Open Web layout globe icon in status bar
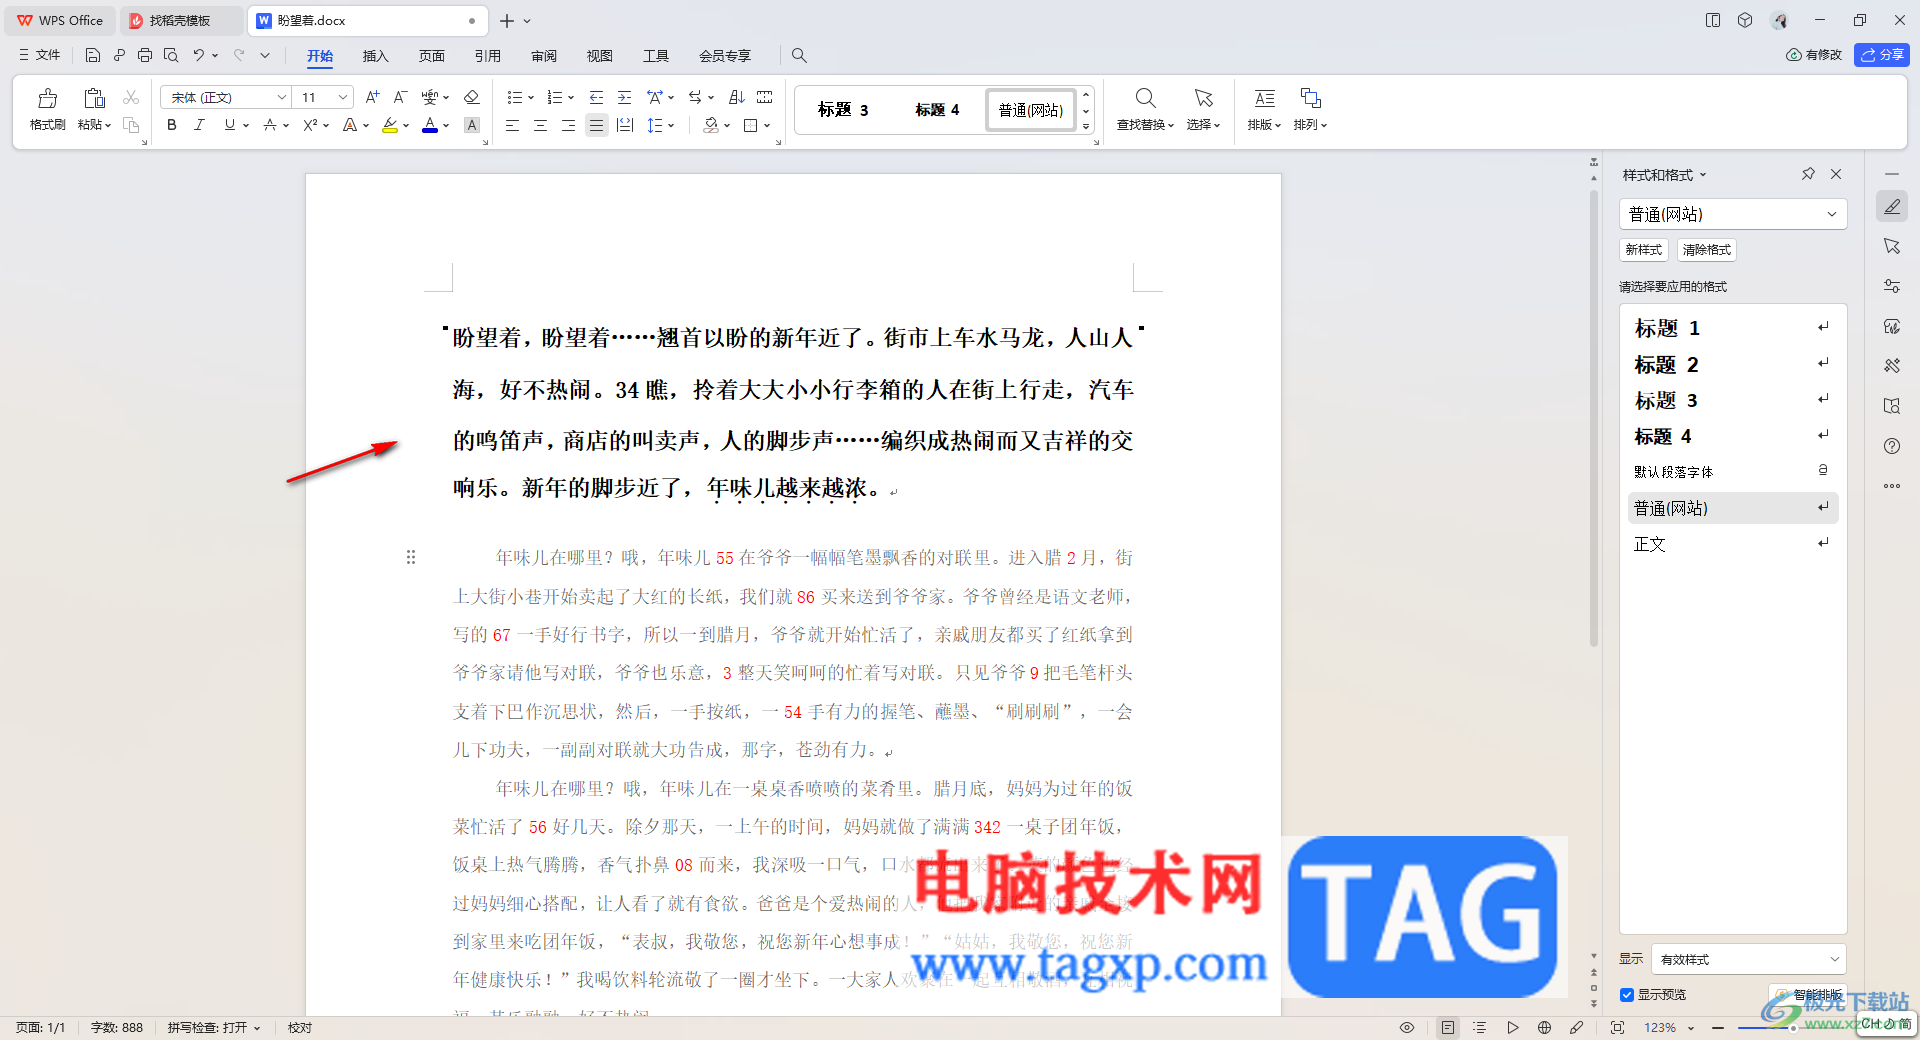Screen dimensions: 1920x1040 (x=1545, y=1027)
